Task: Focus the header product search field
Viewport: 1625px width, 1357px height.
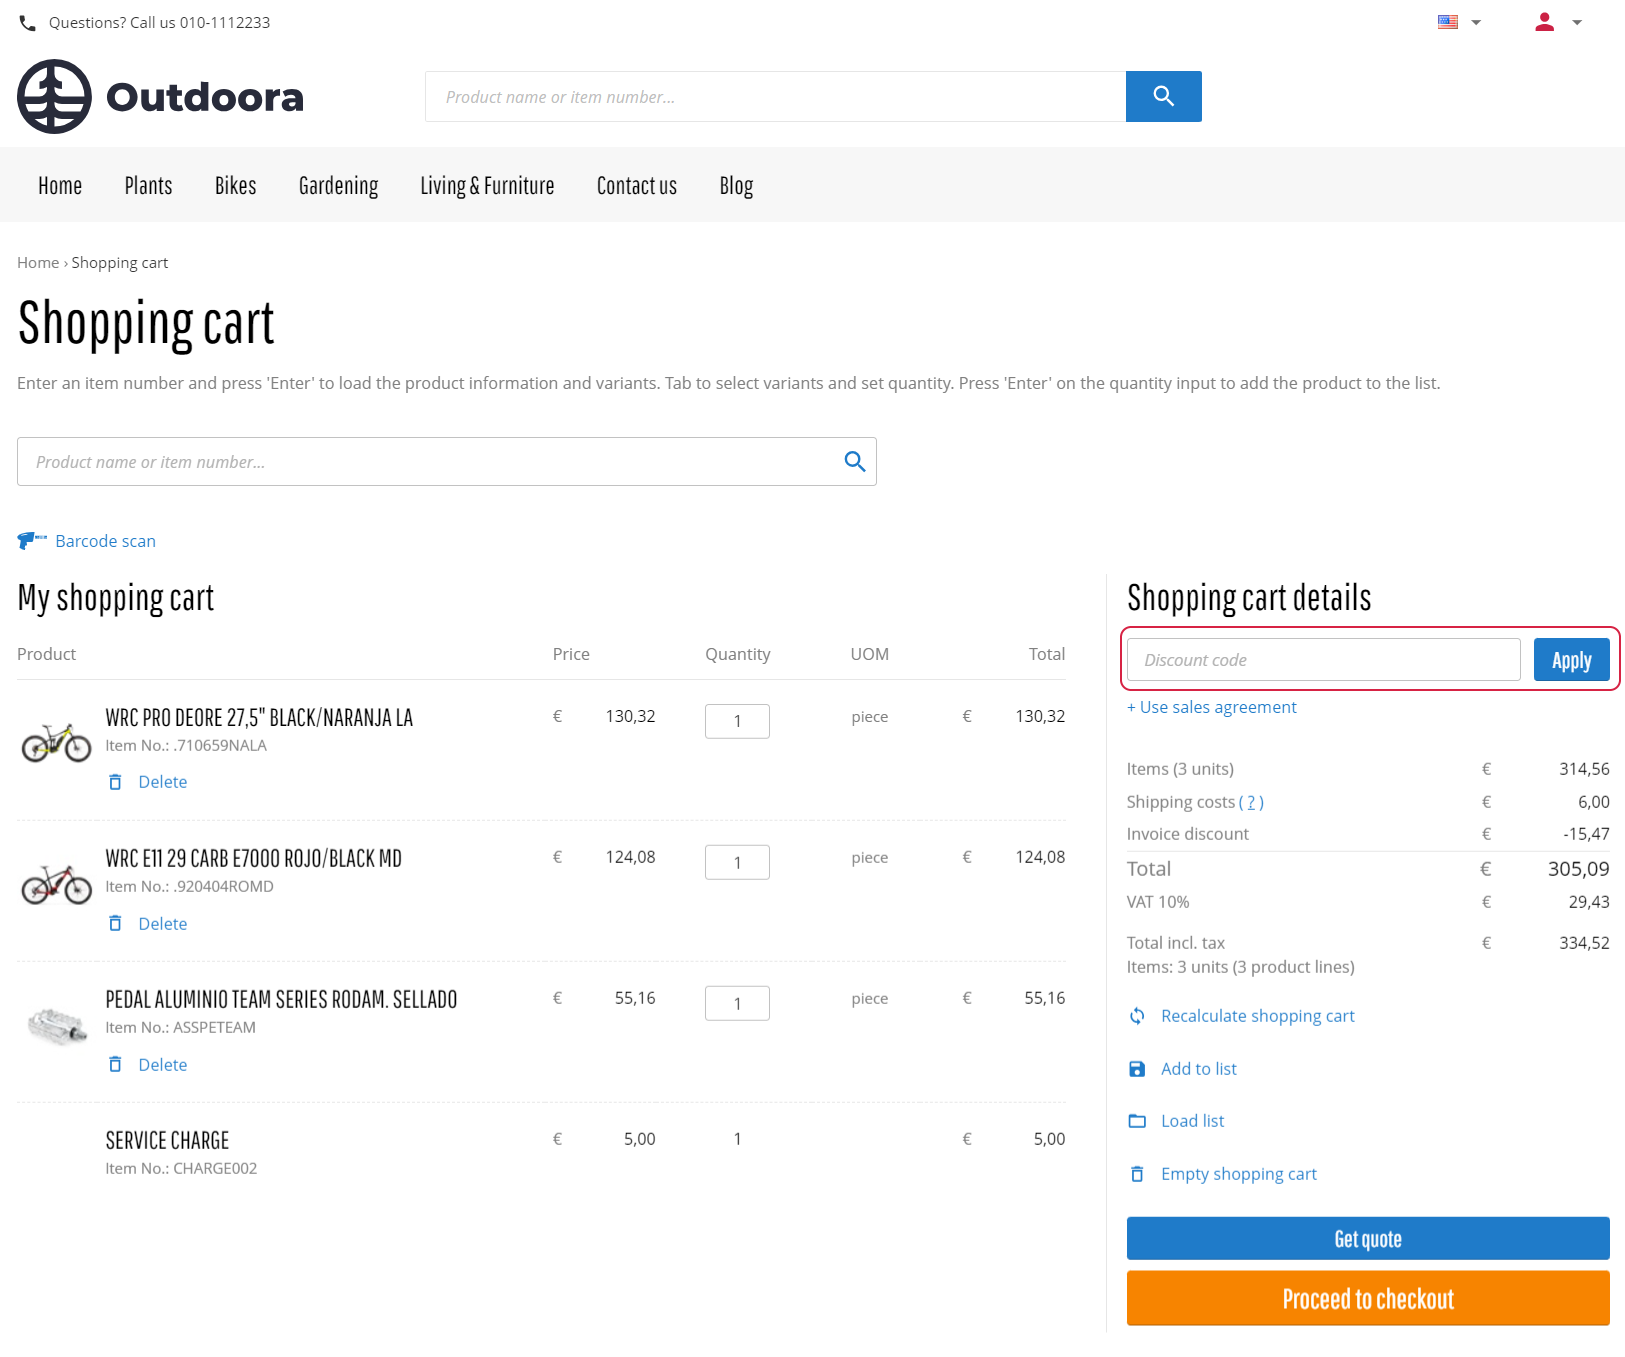Action: point(775,96)
